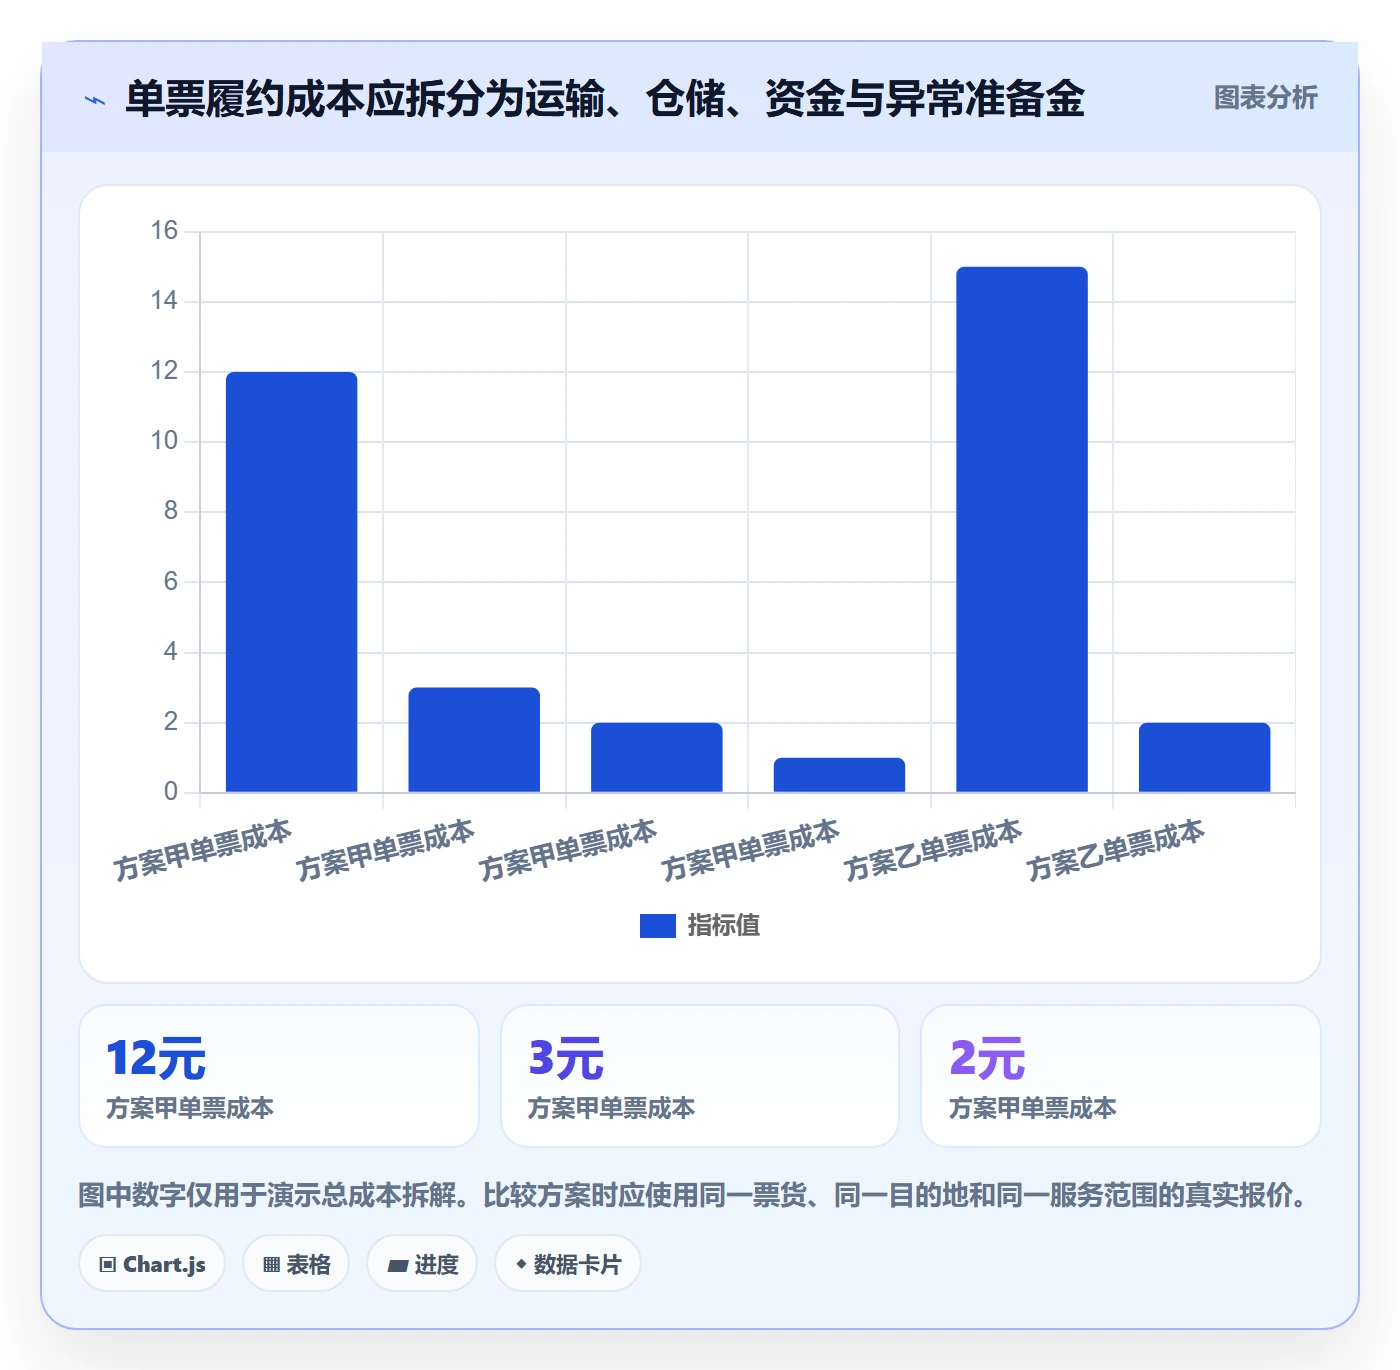Click the 指标值 legend label
1400x1370 pixels.
pyautogui.click(x=724, y=926)
